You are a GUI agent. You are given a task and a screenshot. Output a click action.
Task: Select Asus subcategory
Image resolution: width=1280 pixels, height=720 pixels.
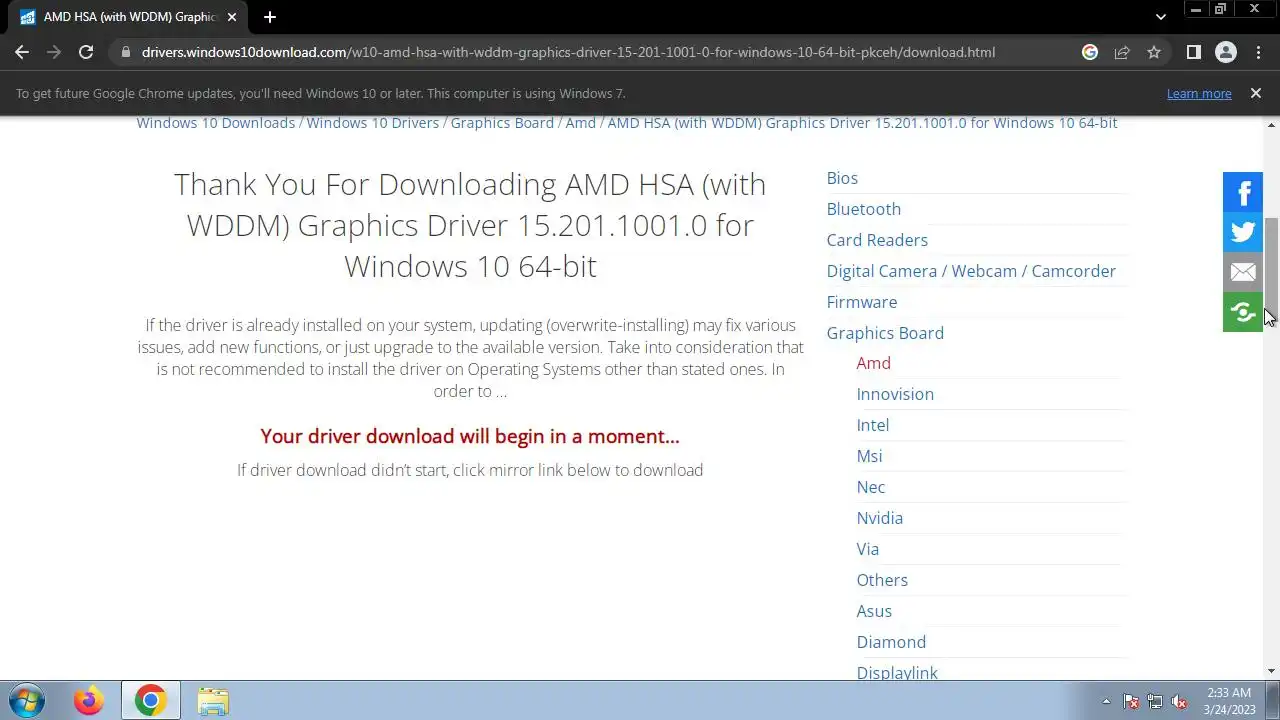tap(874, 611)
